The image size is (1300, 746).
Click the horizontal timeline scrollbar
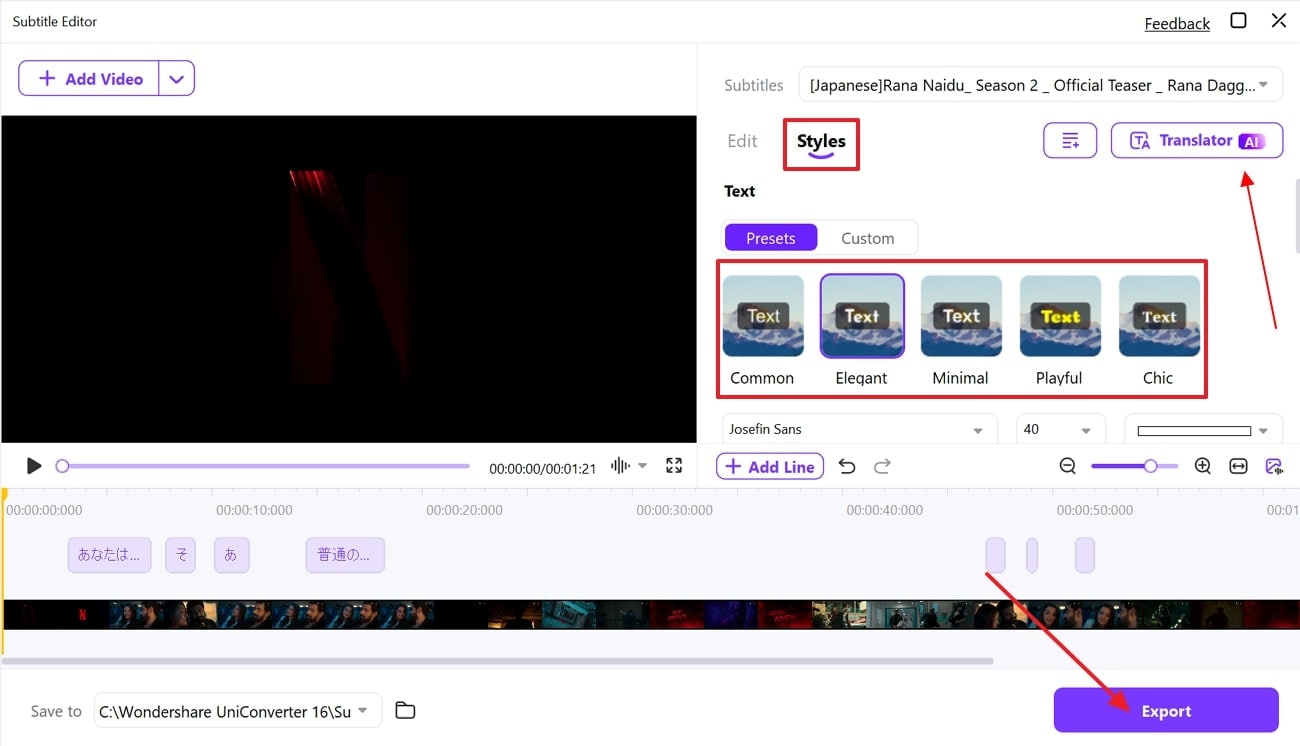click(x=498, y=661)
